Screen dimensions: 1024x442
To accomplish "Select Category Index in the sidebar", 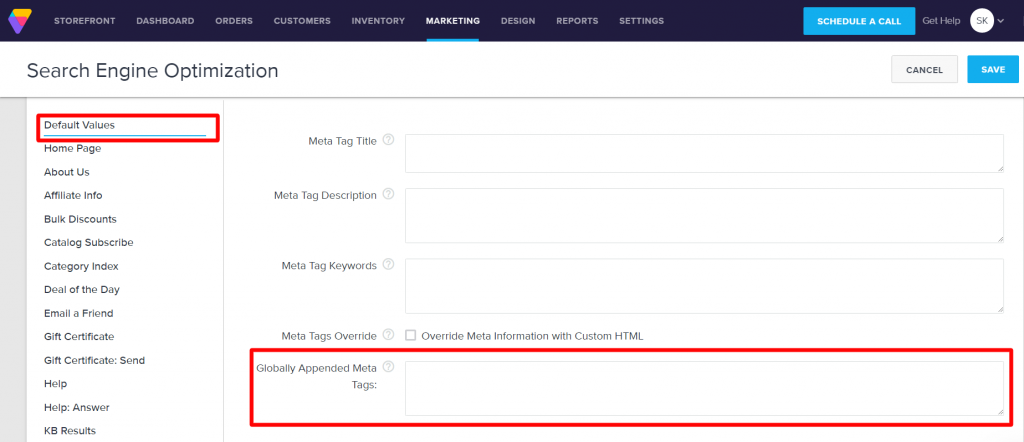I will pyautogui.click(x=81, y=266).
